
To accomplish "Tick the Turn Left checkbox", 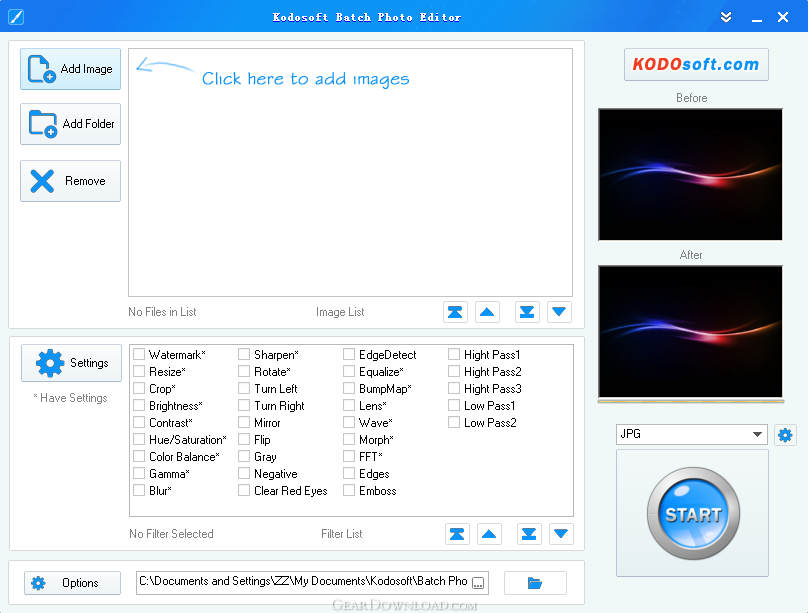I will point(244,388).
